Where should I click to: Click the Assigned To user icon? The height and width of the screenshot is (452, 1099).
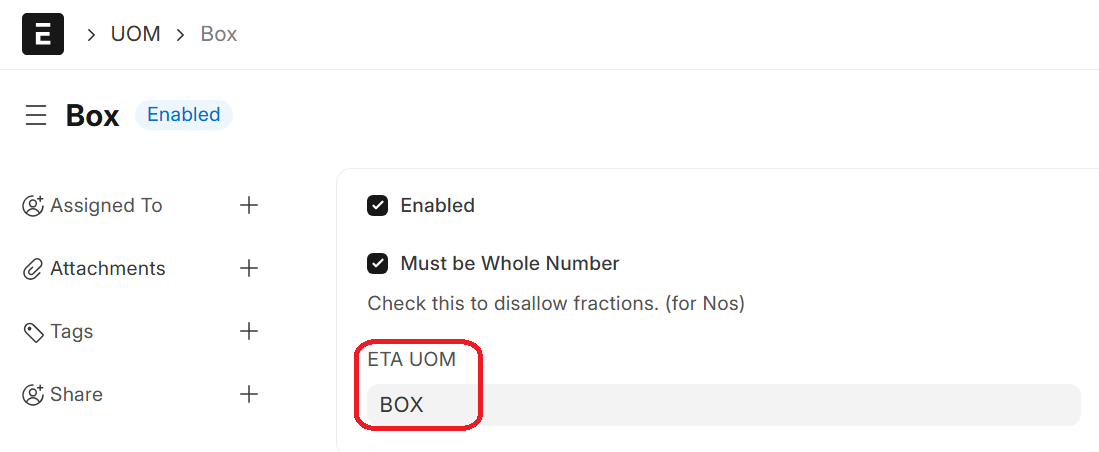(x=33, y=206)
